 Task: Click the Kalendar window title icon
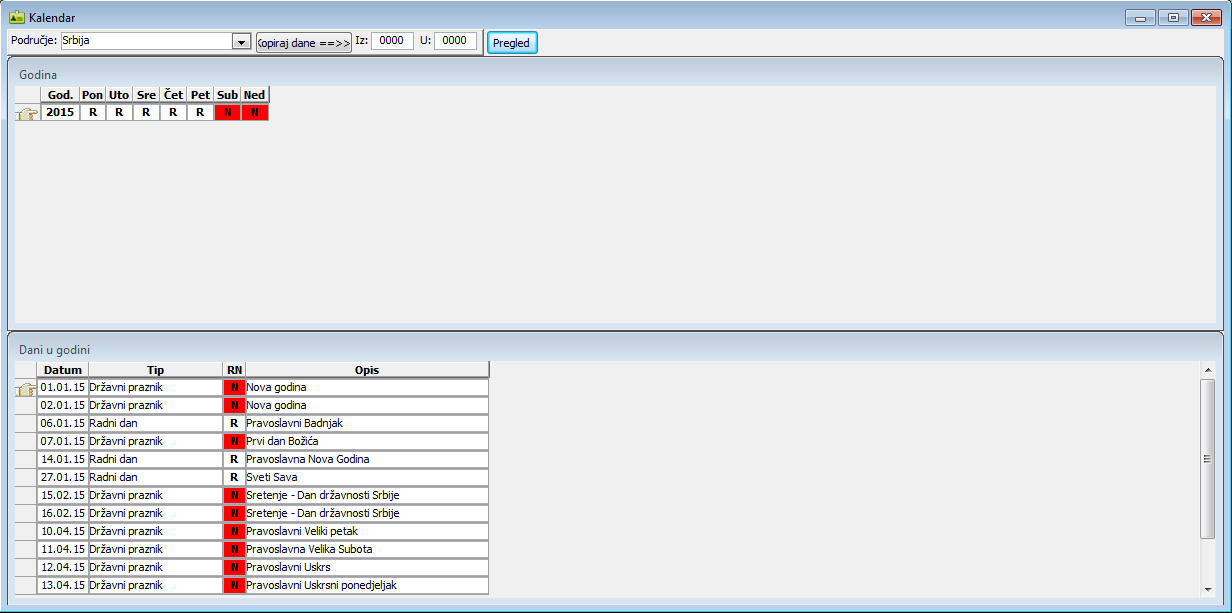17,17
